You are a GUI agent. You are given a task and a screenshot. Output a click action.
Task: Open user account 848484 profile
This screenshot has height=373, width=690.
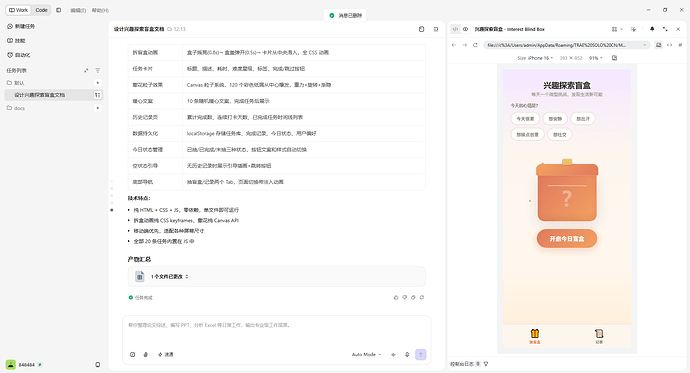[24, 365]
